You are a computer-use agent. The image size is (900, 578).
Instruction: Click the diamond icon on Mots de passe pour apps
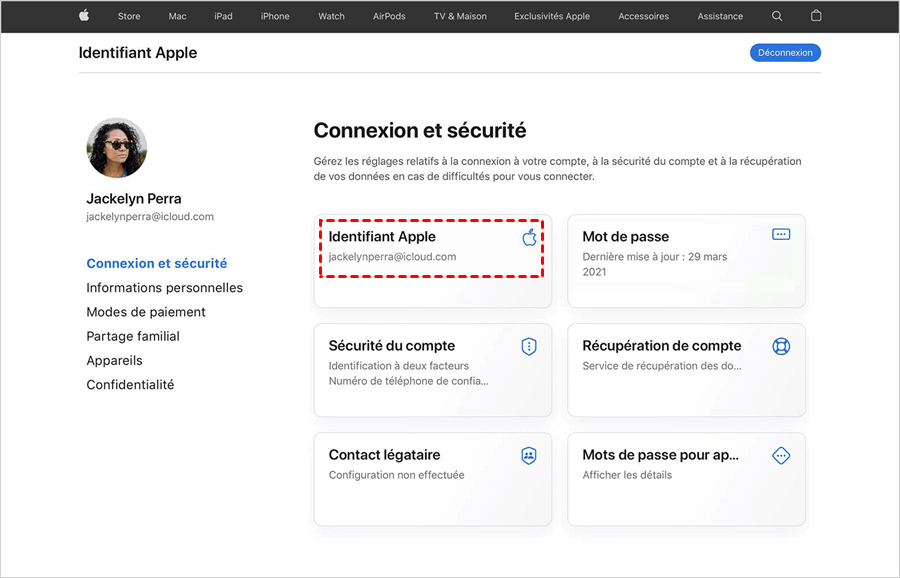[781, 455]
